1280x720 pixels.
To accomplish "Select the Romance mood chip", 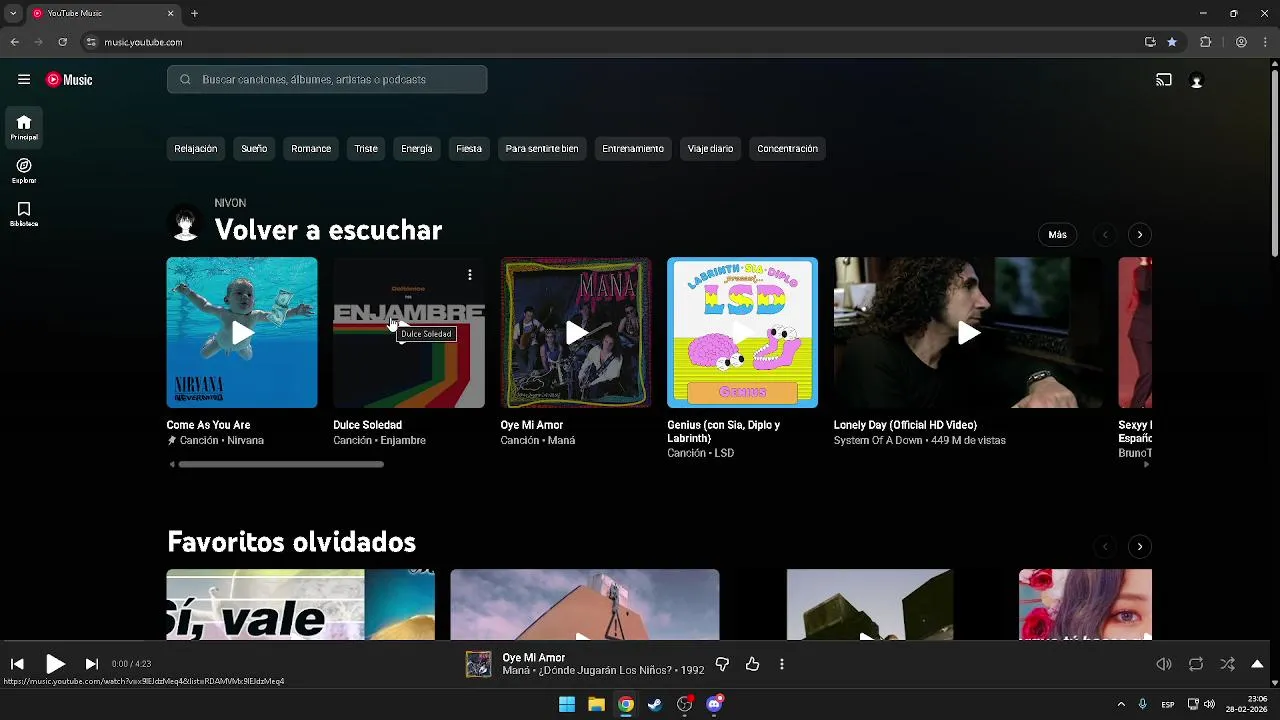I will point(311,149).
